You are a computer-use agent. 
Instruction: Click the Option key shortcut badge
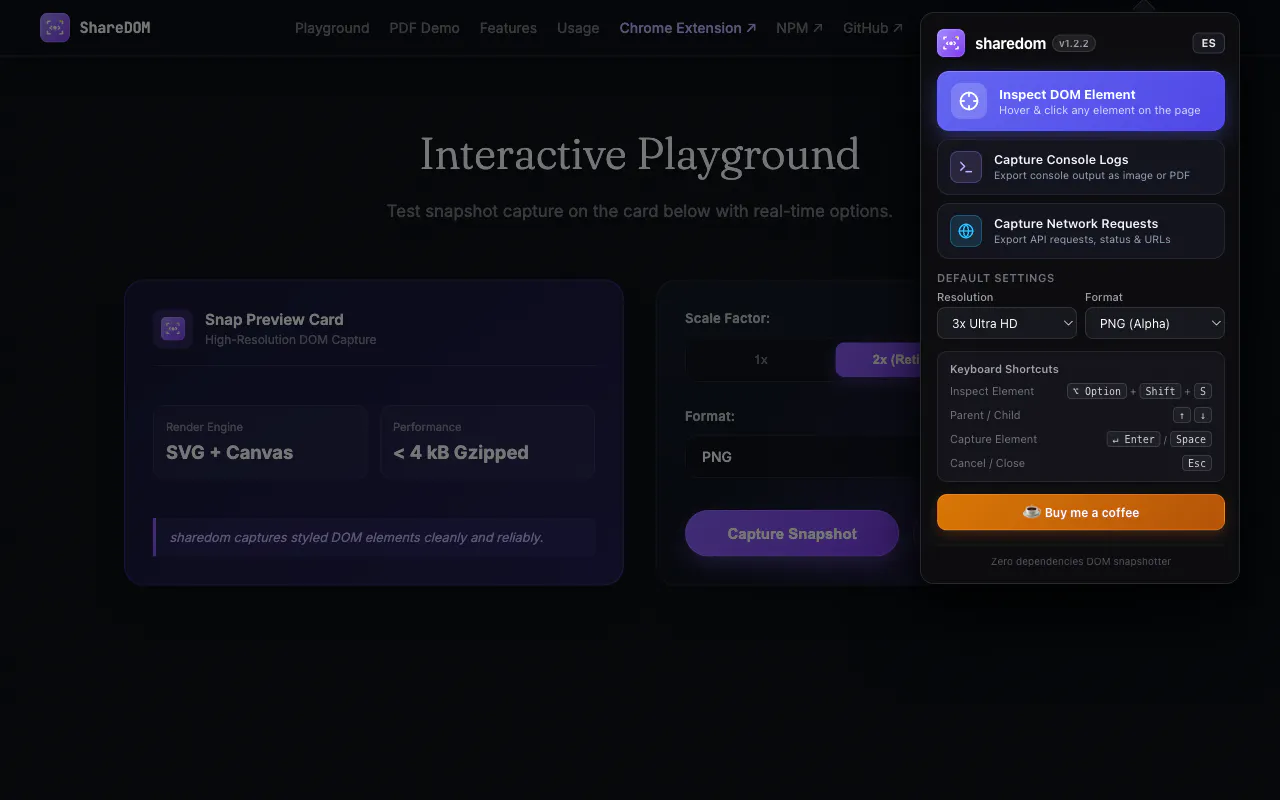[x=1097, y=391]
